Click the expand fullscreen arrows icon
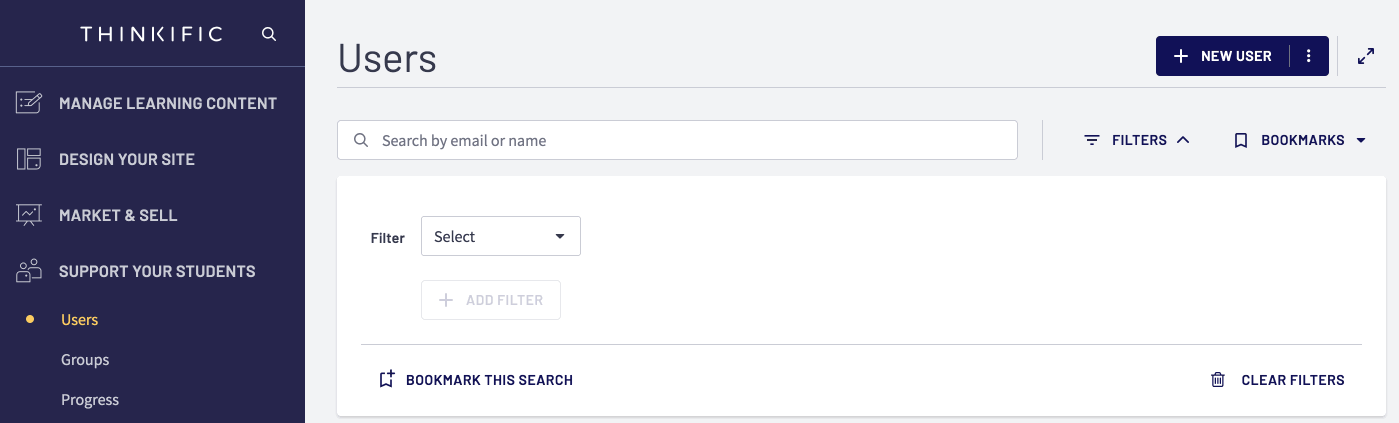The image size is (1399, 423). (1366, 56)
